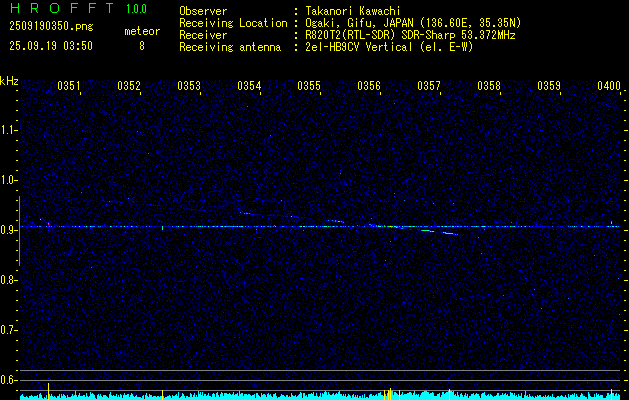629x400 pixels.
Task: Click the 0400 time marker
Action: click(608, 87)
